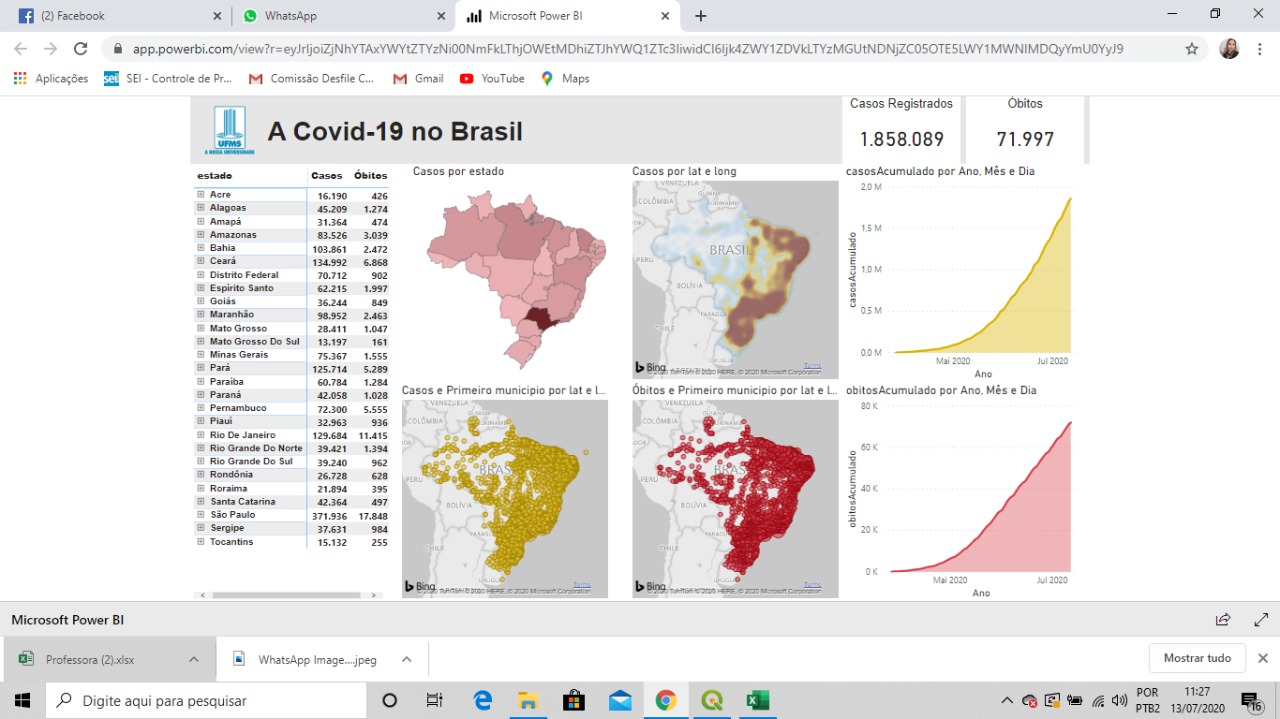Expand the São Paulo state row

[x=201, y=515]
